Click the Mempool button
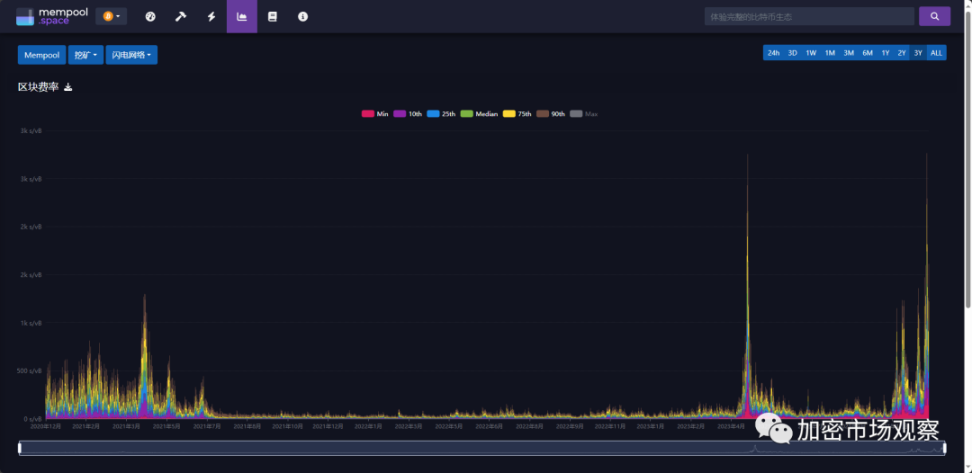This screenshot has width=972, height=473. pos(41,55)
